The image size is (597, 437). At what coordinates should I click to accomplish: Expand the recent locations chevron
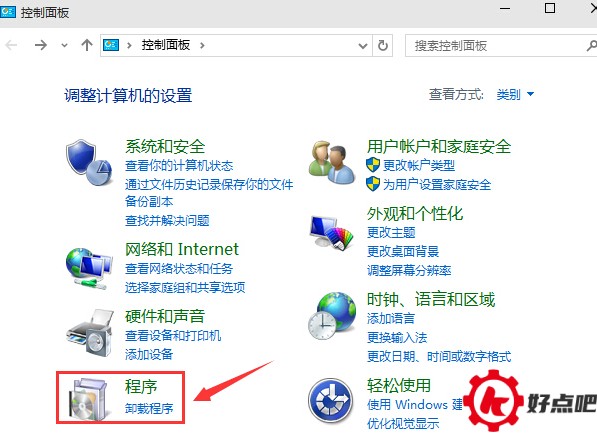click(64, 46)
